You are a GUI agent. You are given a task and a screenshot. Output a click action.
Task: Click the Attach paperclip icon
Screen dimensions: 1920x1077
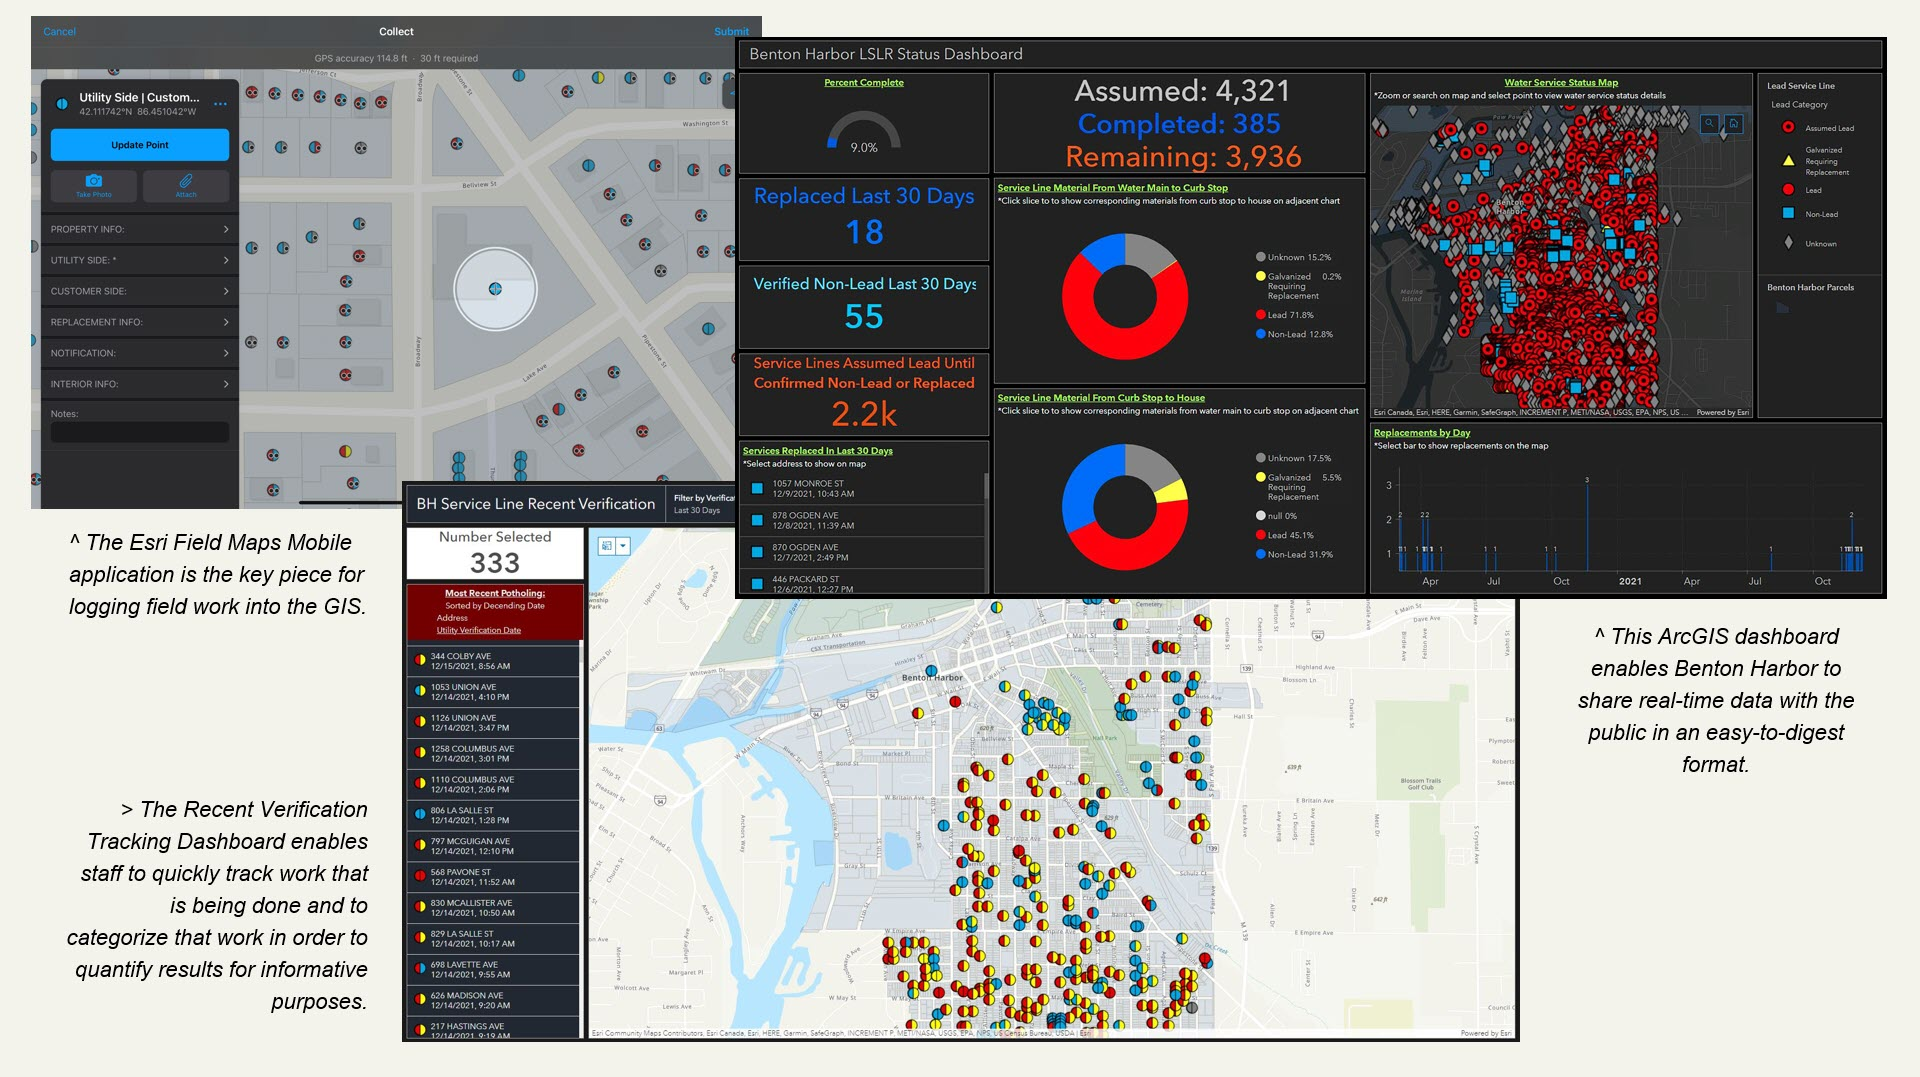tap(186, 180)
